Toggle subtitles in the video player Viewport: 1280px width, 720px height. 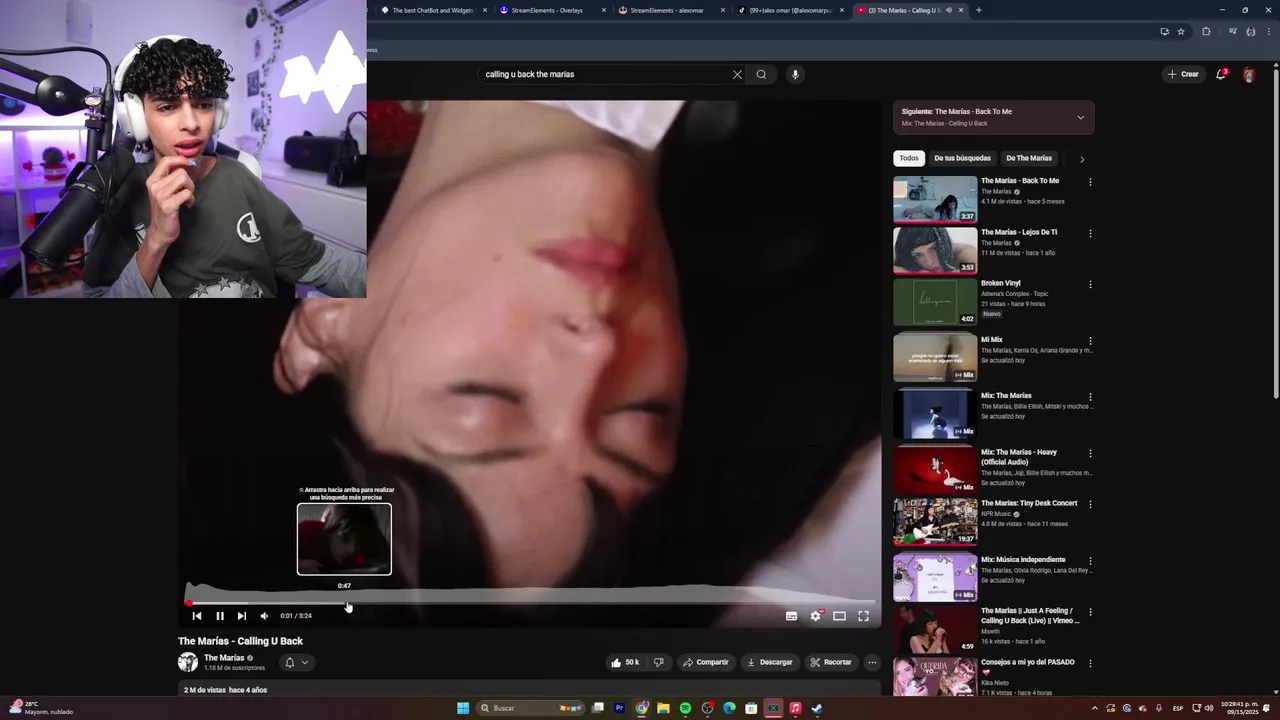click(791, 616)
